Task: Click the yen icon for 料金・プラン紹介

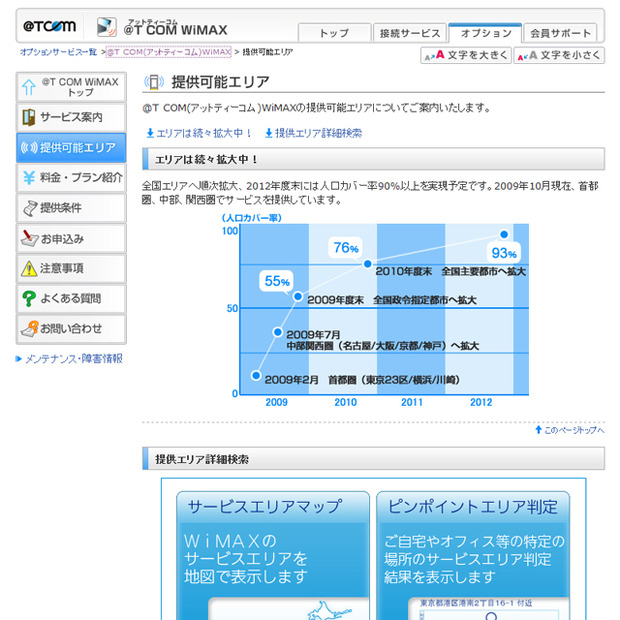Action: [29, 178]
